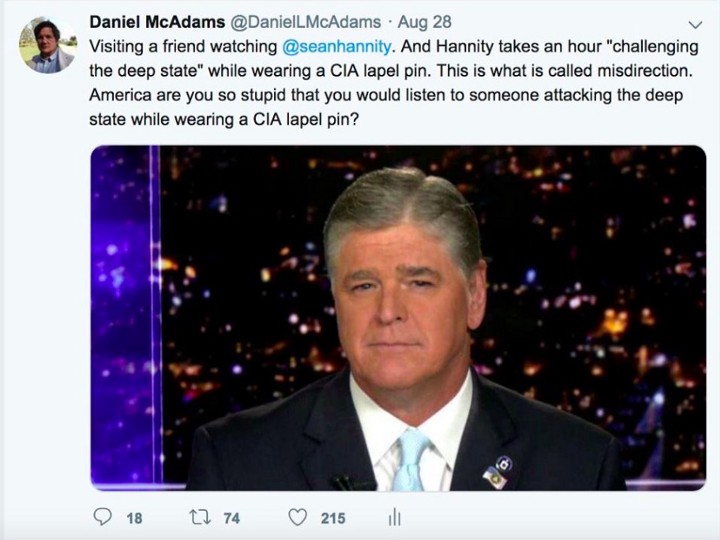The width and height of the screenshot is (720, 540).
Task: Click the like count 215
Action: click(333, 518)
